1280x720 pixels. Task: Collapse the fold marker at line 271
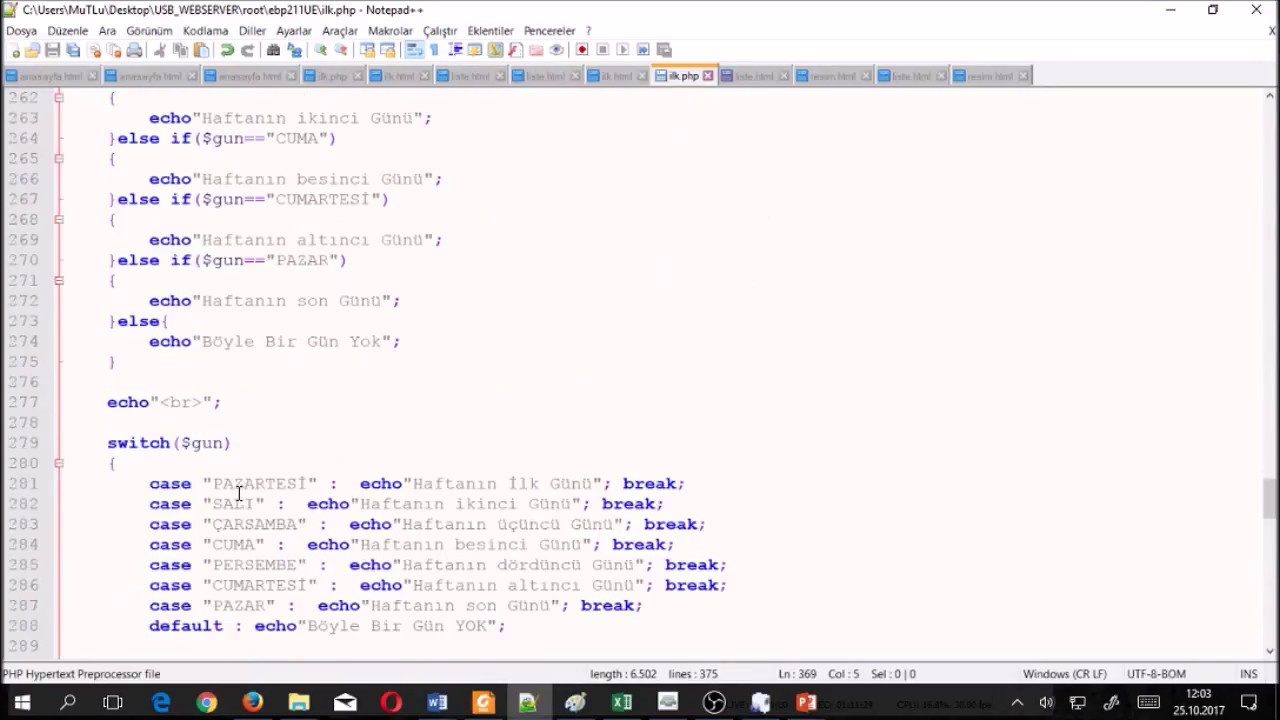click(59, 280)
